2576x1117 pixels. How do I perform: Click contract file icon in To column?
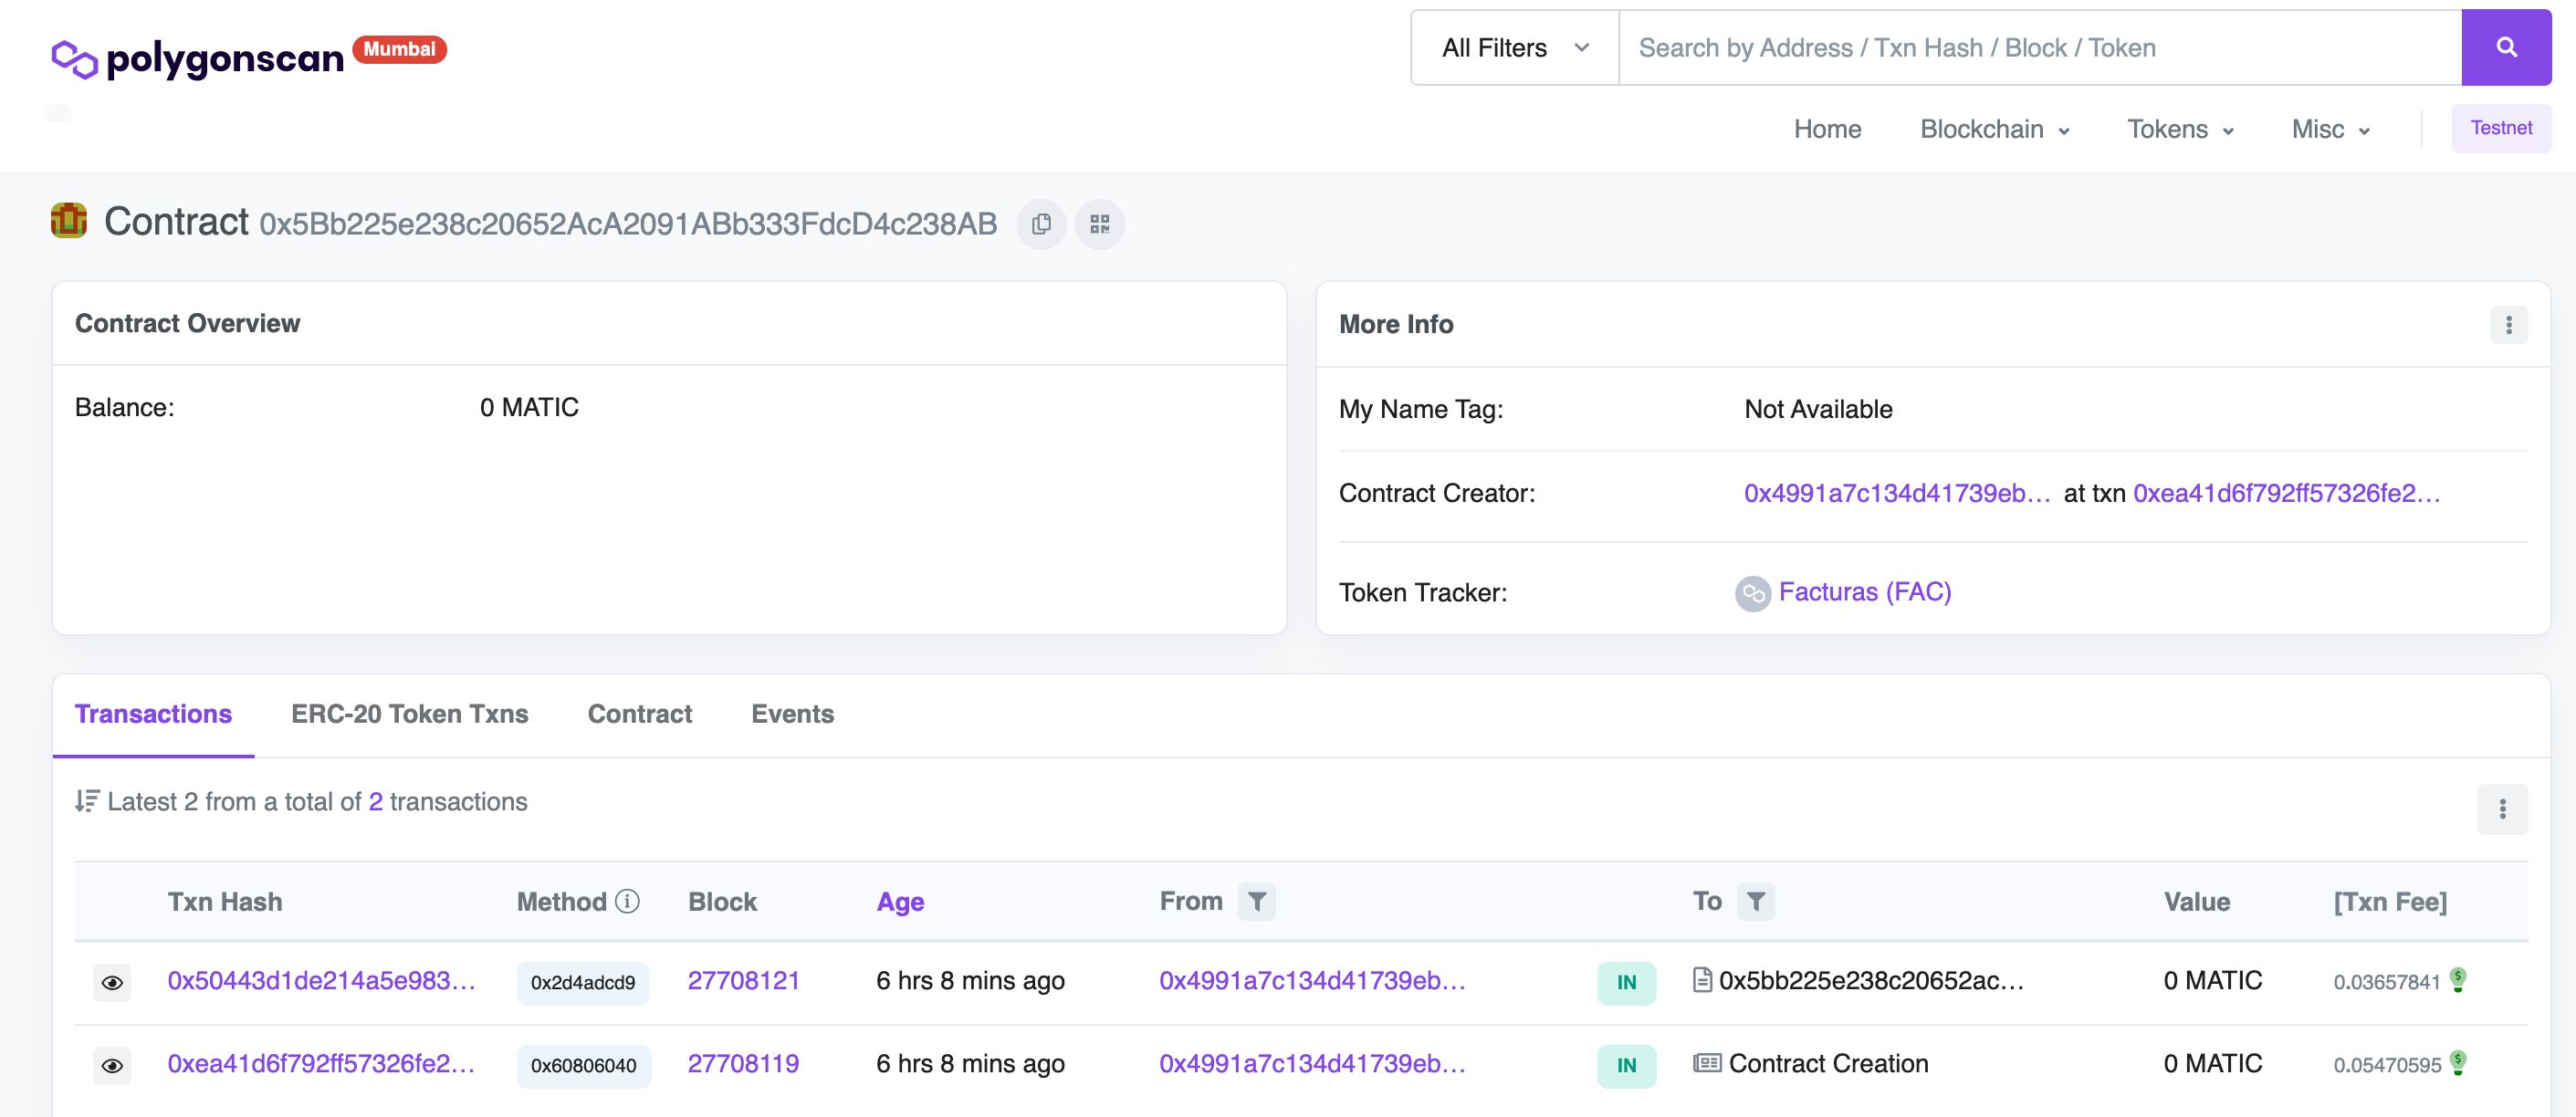coord(1702,980)
